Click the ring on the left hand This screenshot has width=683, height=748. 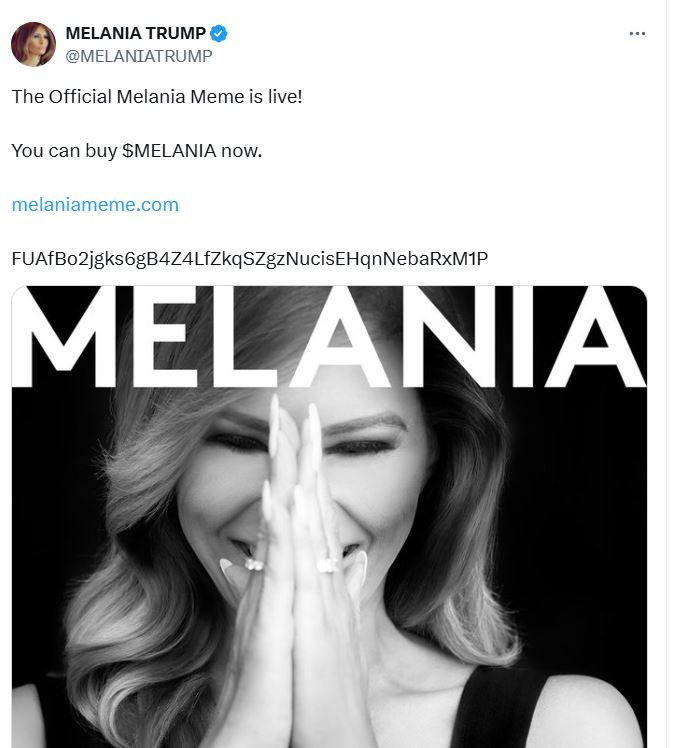click(x=254, y=565)
